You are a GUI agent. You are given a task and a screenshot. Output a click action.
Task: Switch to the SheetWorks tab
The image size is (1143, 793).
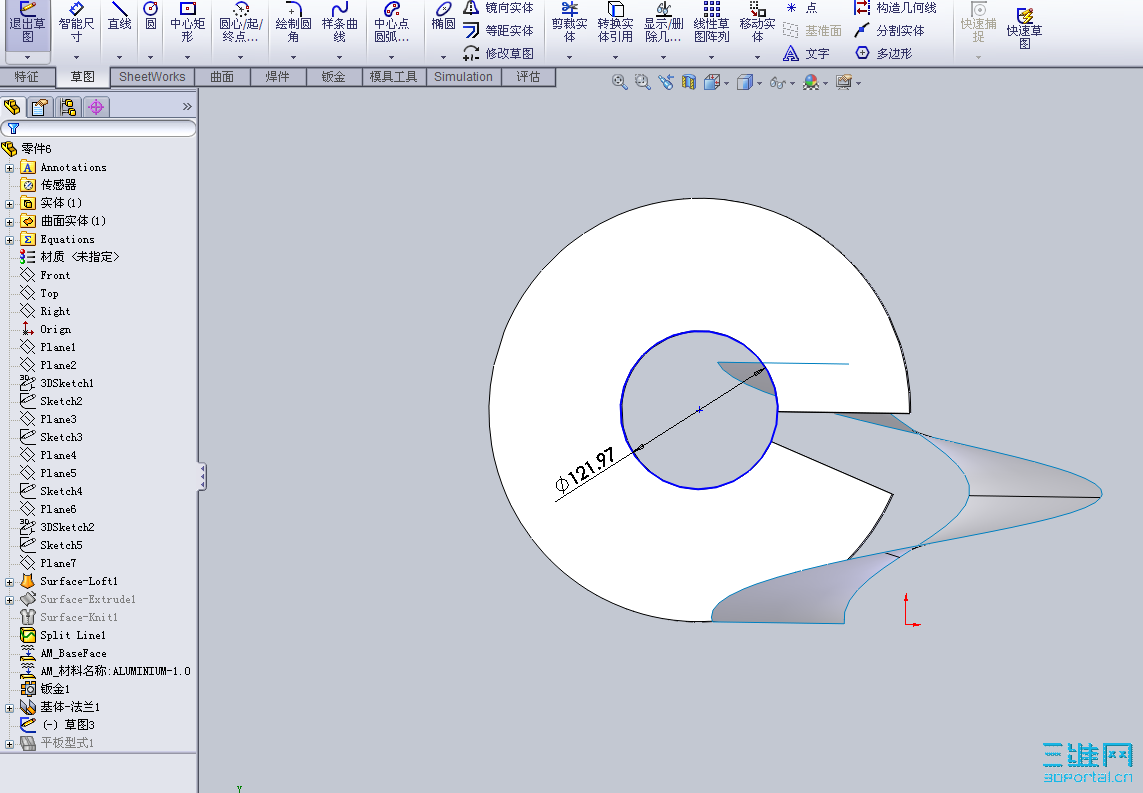tap(152, 77)
